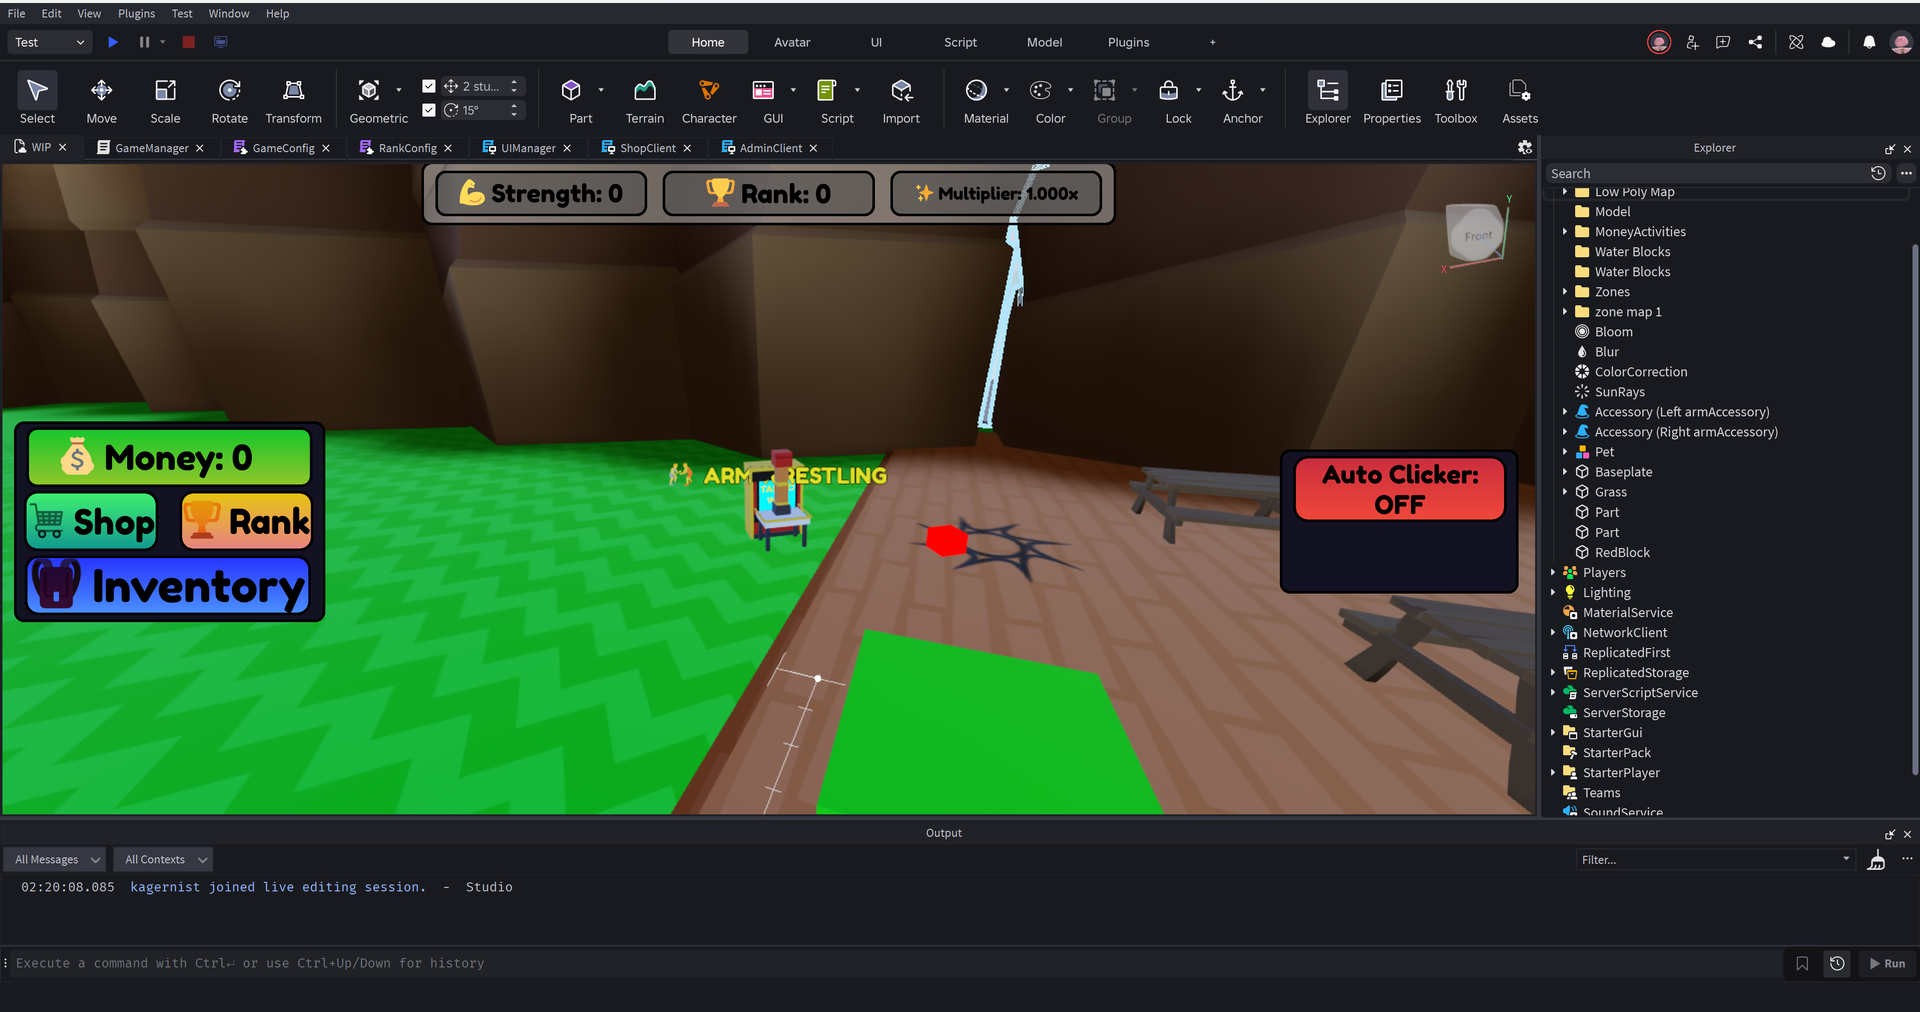Click the Explorer Search field
Viewport: 1920px width, 1012px height.
click(1705, 173)
